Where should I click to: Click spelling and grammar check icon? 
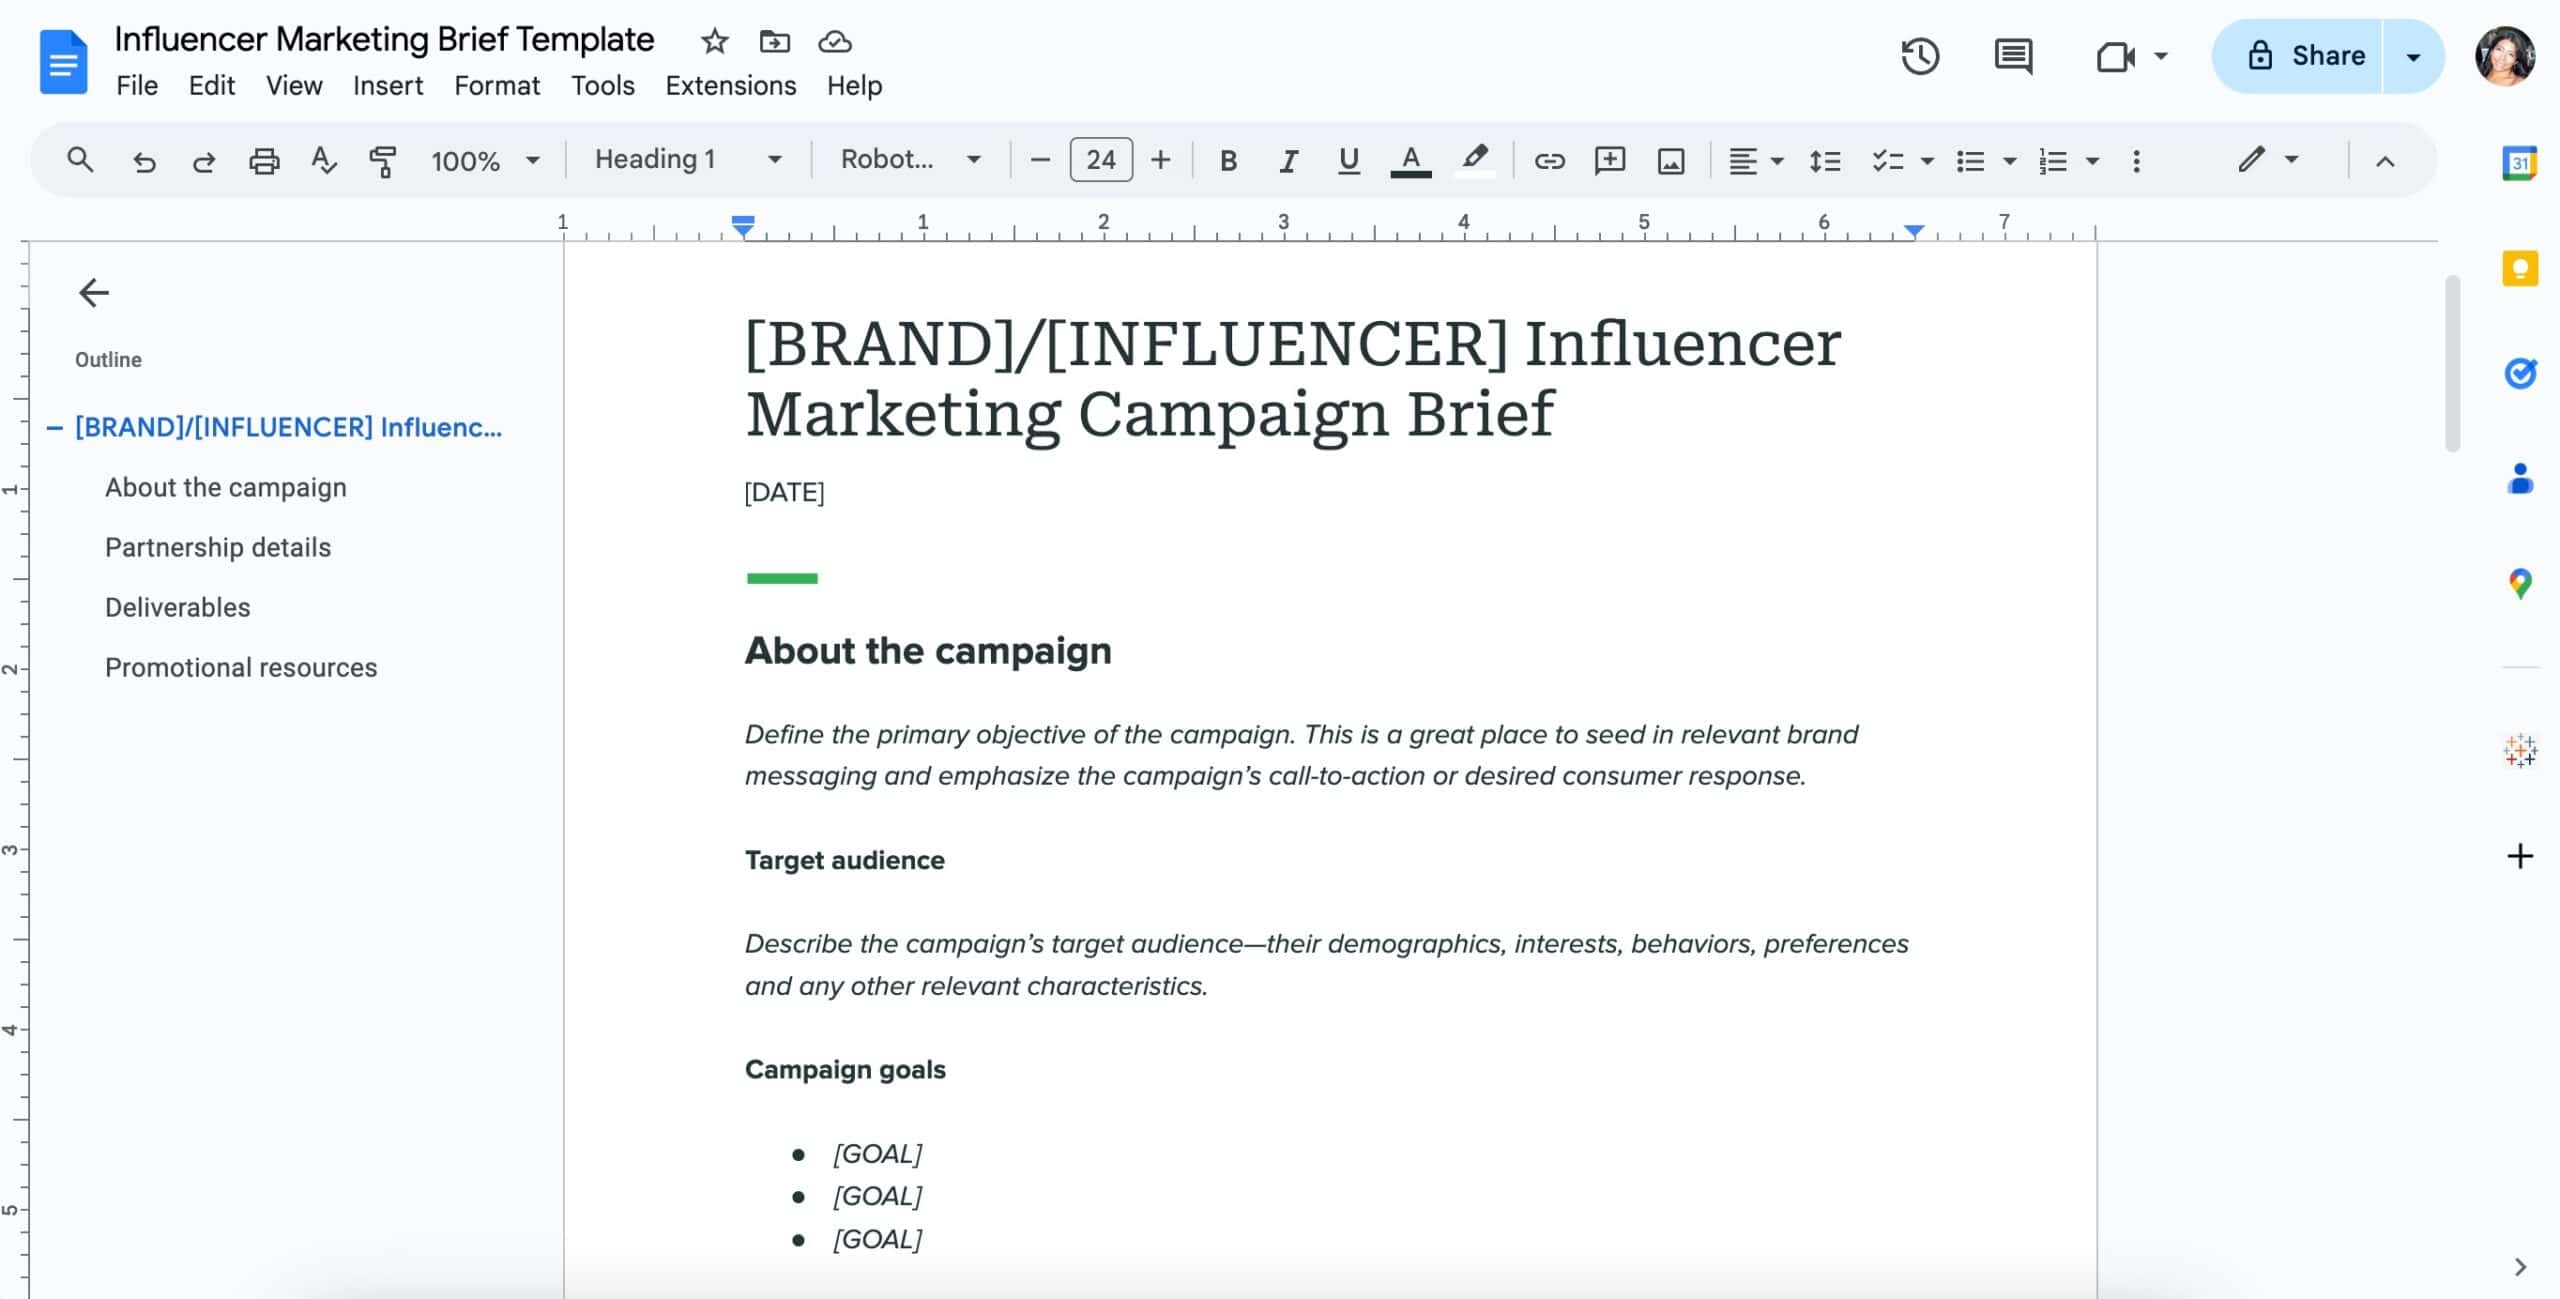[323, 160]
